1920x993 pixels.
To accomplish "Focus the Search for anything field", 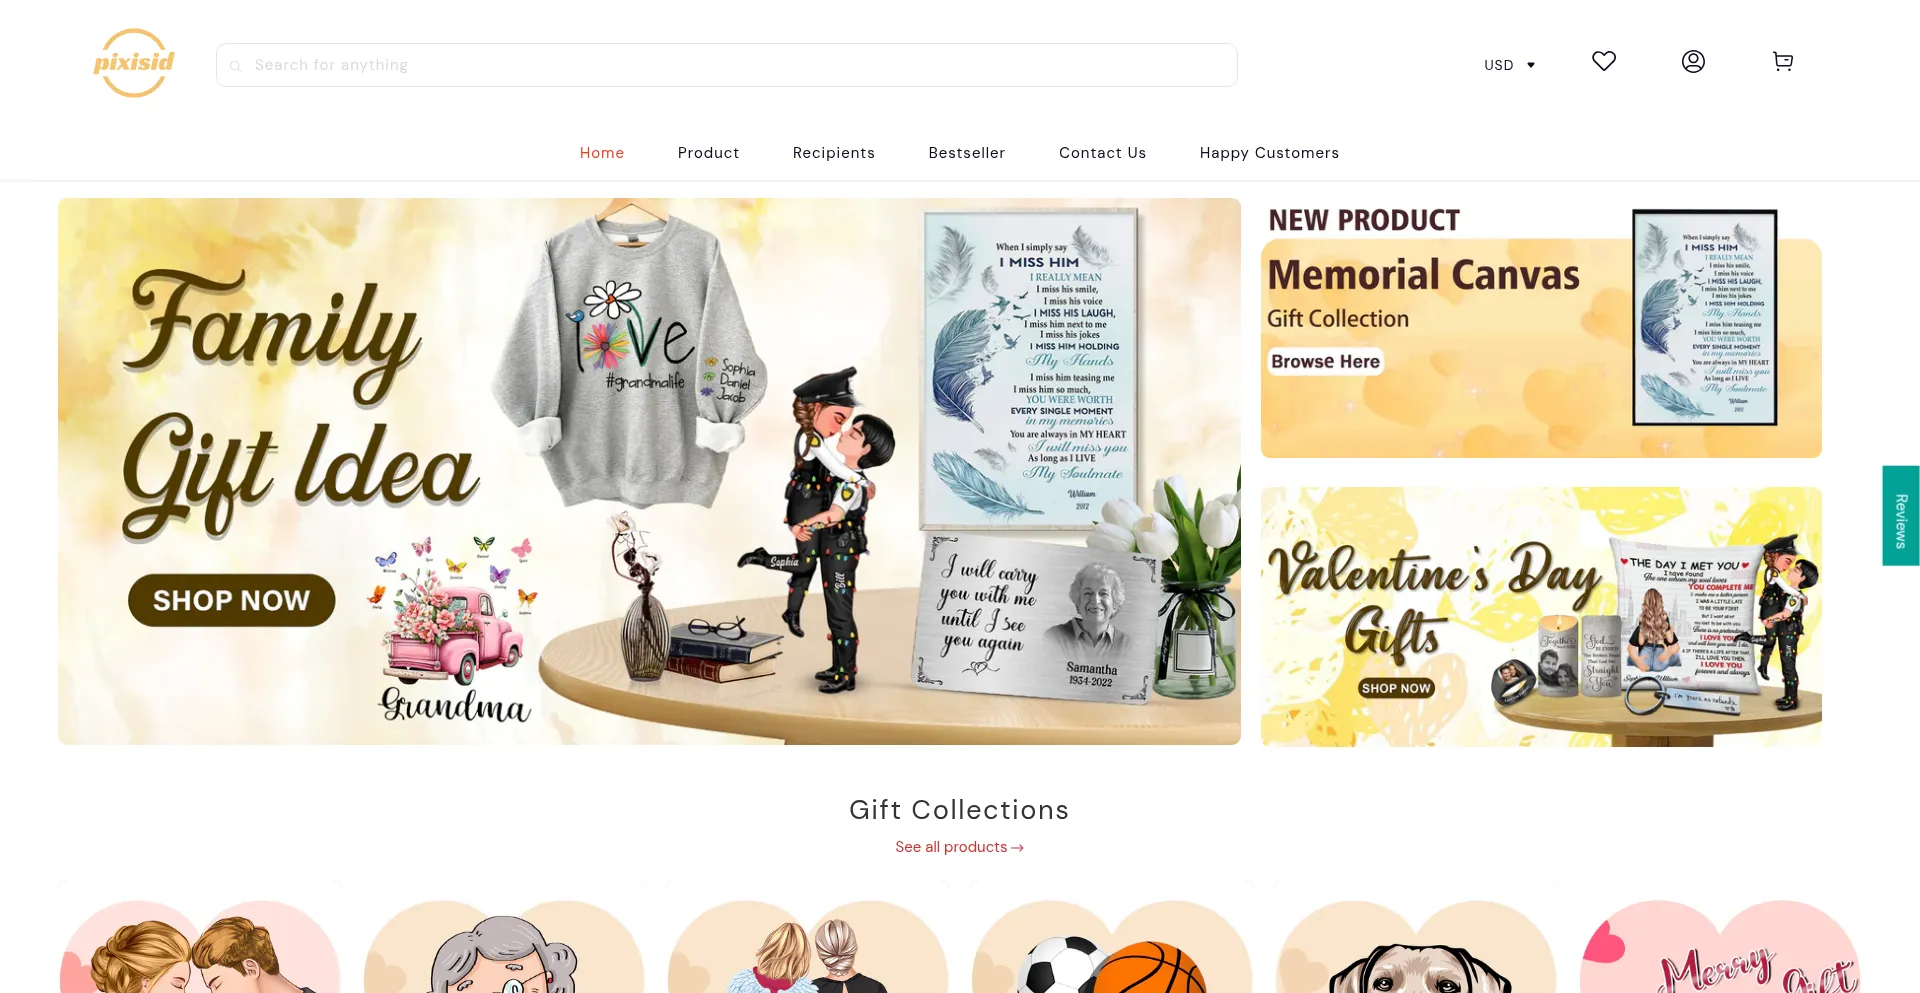I will coord(727,65).
